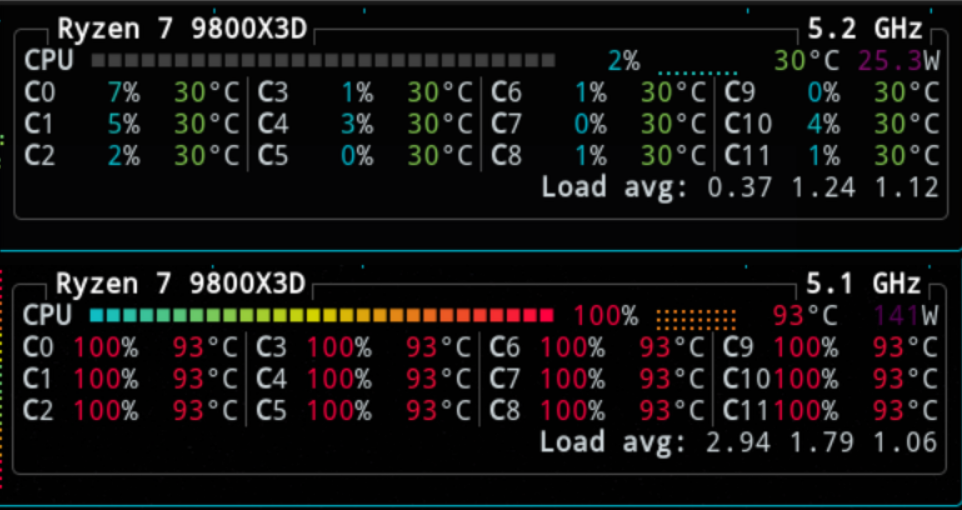Select the green 30°C value on the CPU row
962x510 pixels.
[807, 61]
